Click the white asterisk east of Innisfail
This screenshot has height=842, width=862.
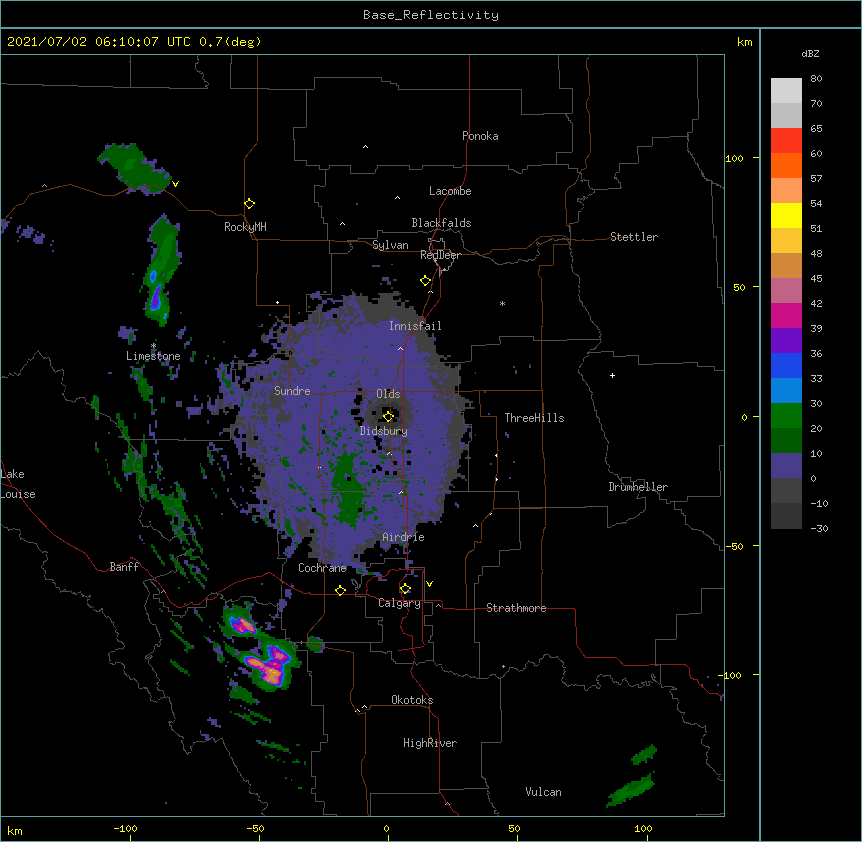tap(502, 303)
